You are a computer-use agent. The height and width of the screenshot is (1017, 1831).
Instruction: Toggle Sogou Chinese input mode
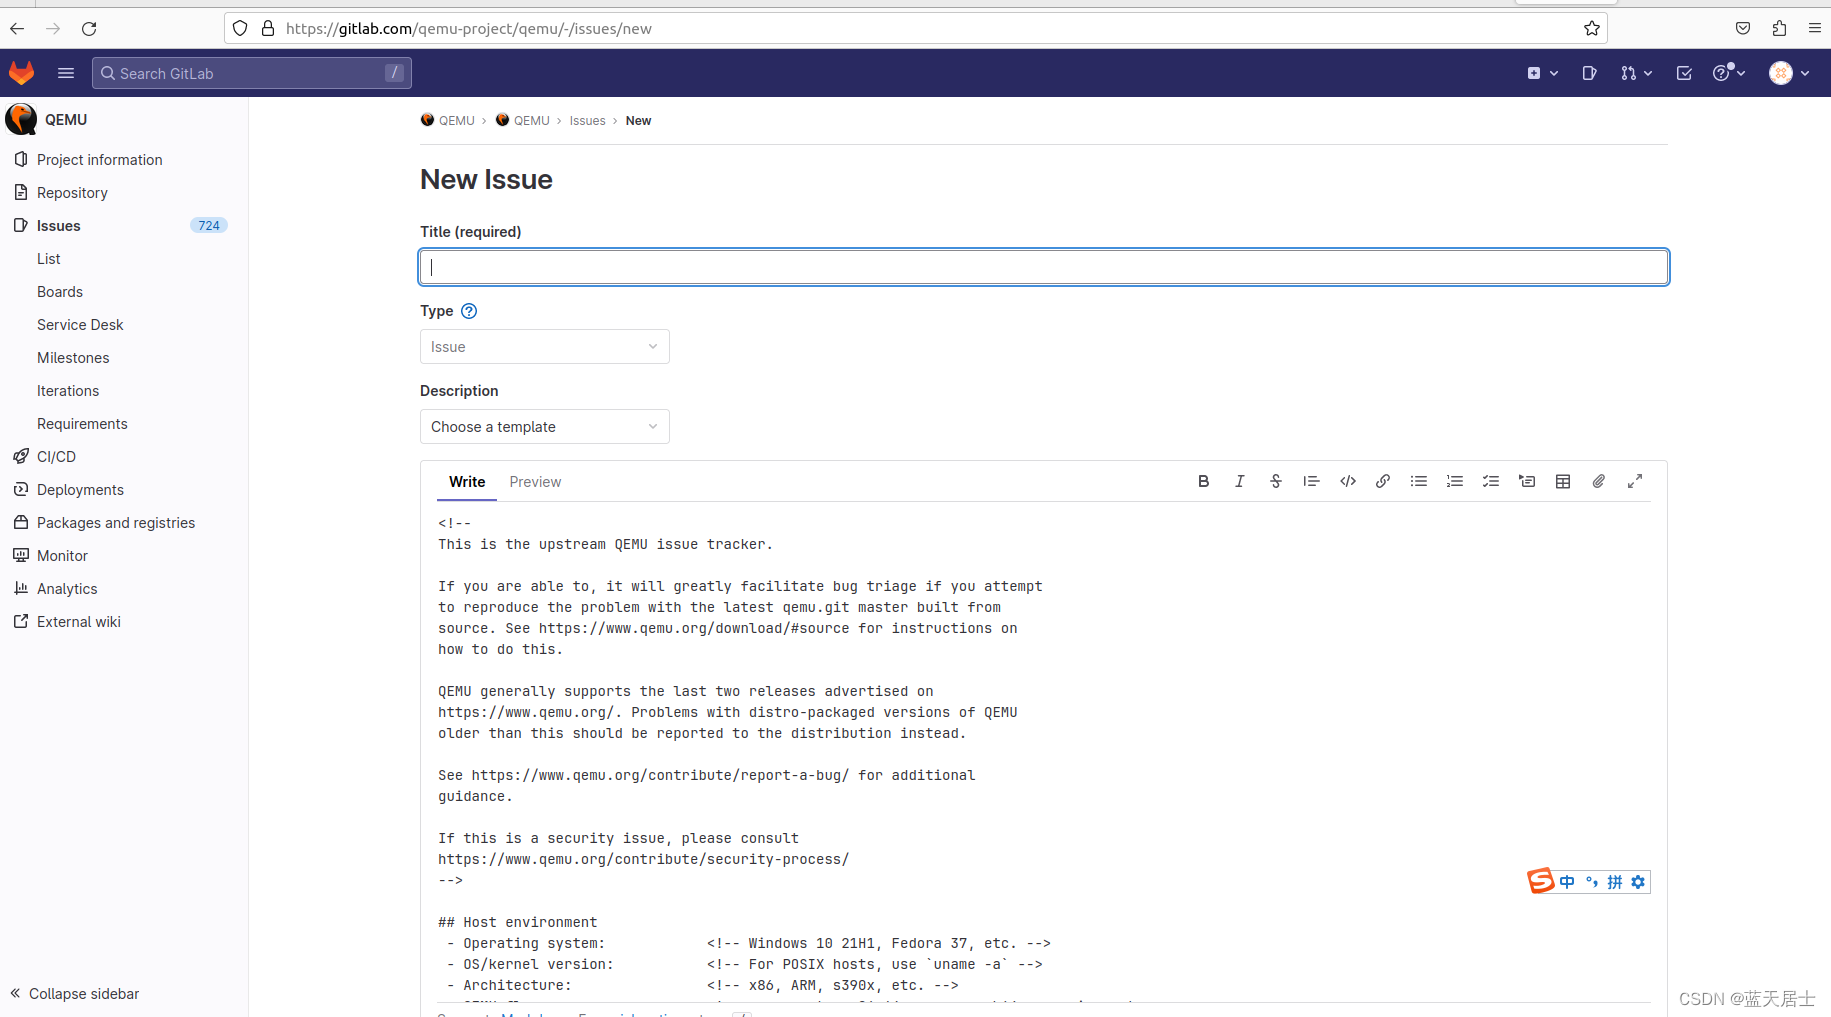point(1567,882)
